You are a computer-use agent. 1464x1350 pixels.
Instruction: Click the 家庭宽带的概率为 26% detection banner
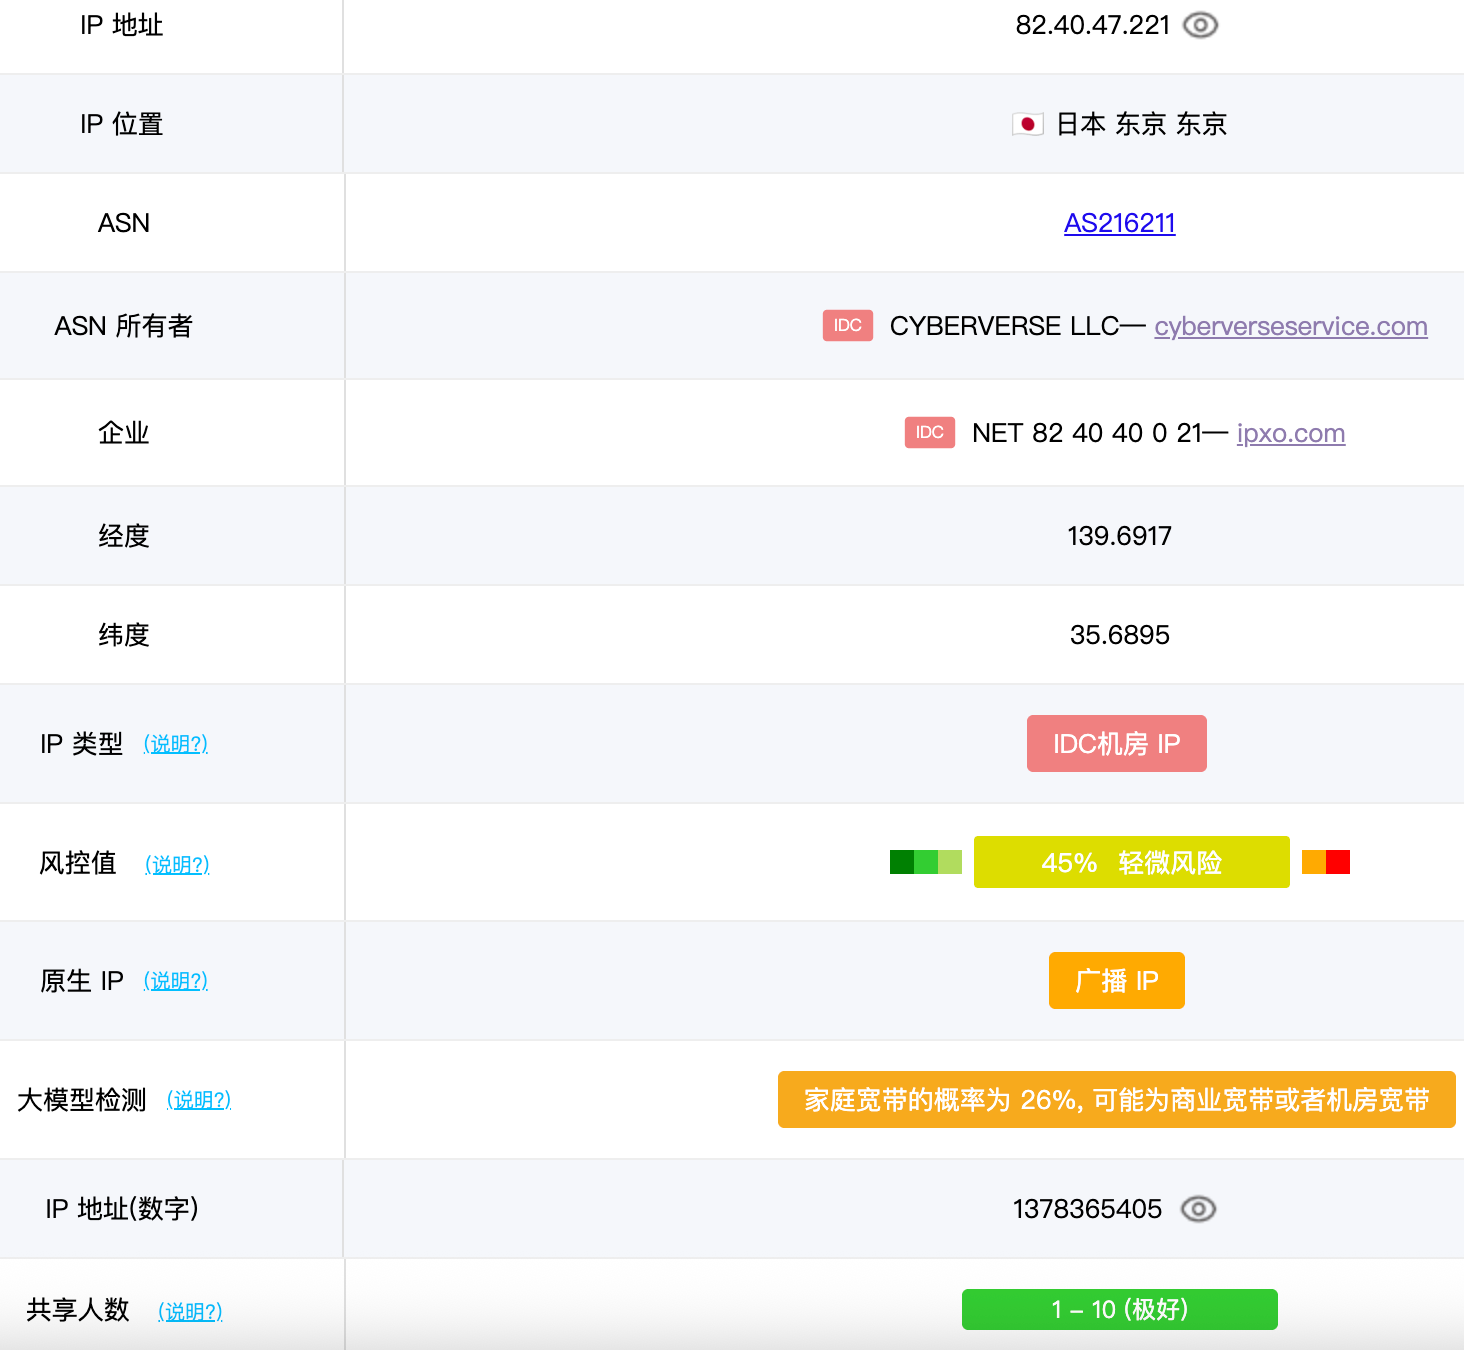point(1116,1100)
